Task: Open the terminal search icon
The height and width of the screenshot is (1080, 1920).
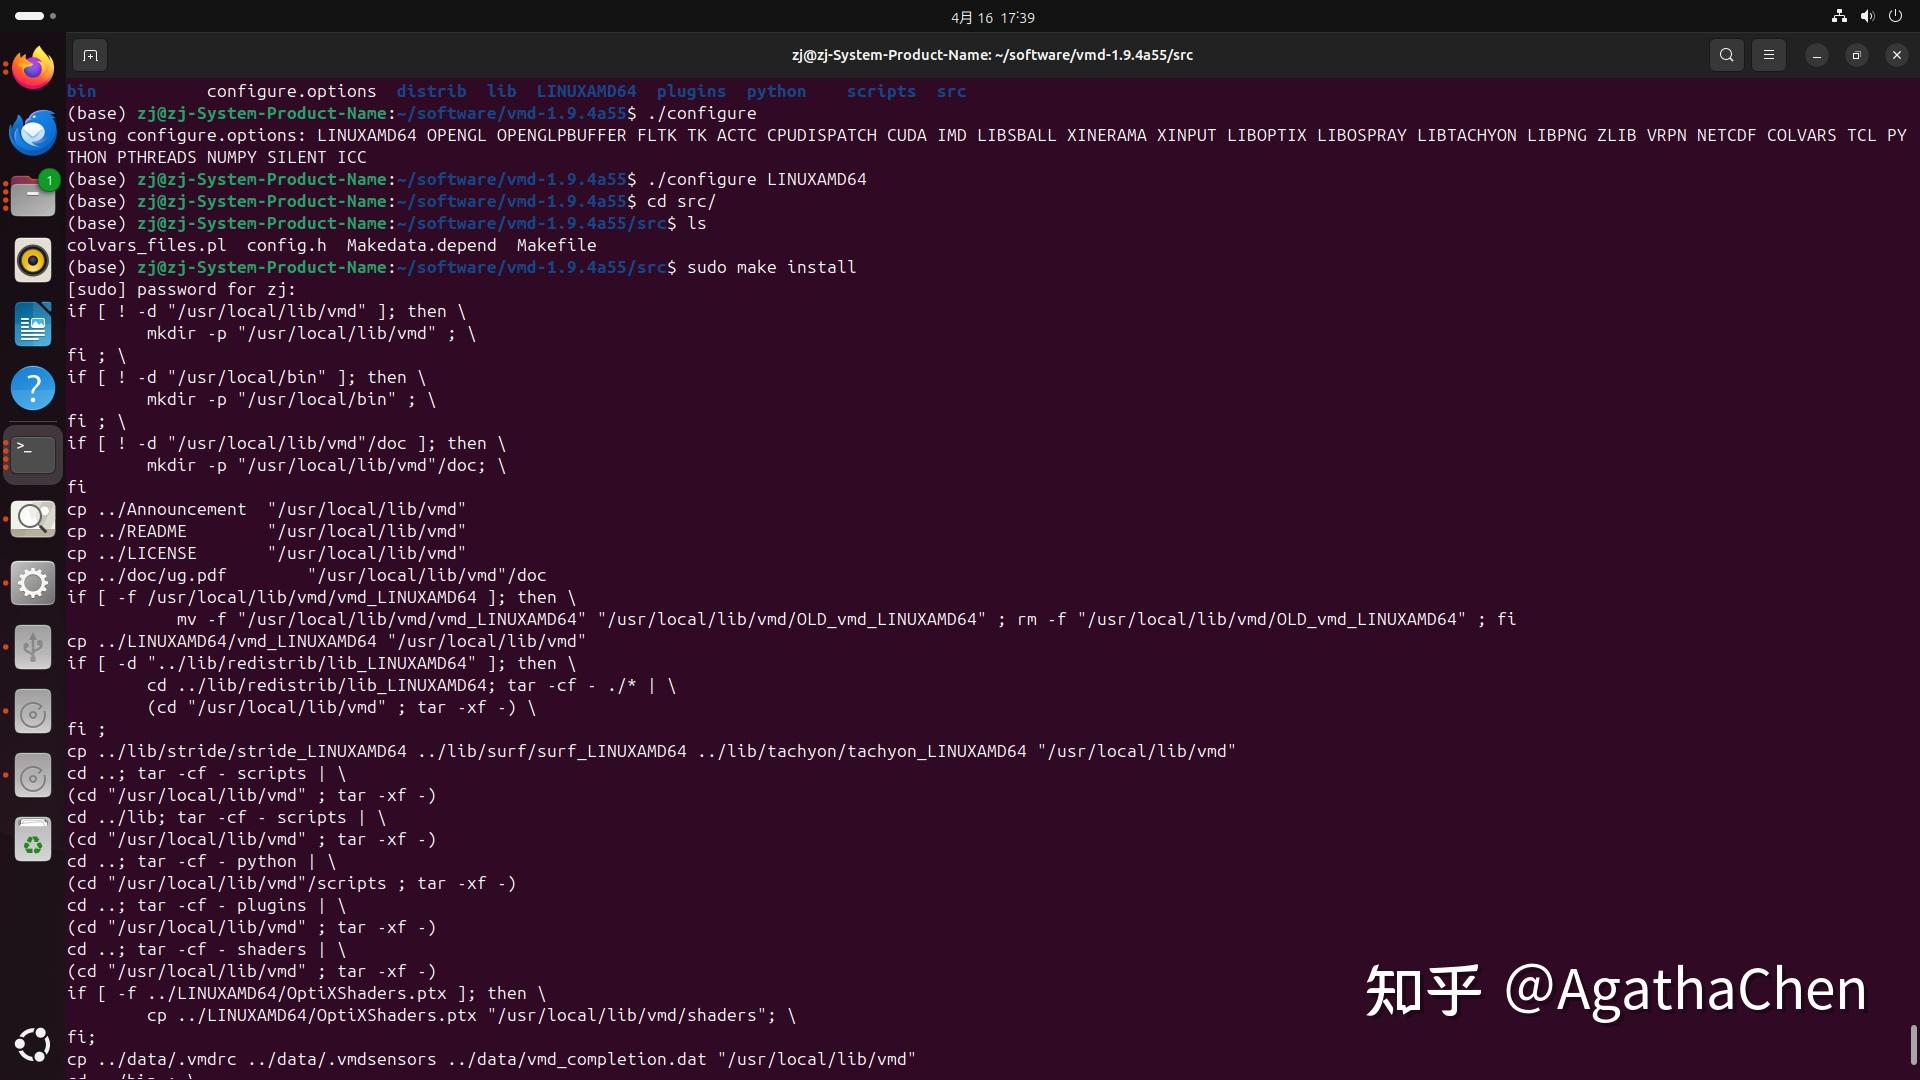Action: coord(1726,55)
